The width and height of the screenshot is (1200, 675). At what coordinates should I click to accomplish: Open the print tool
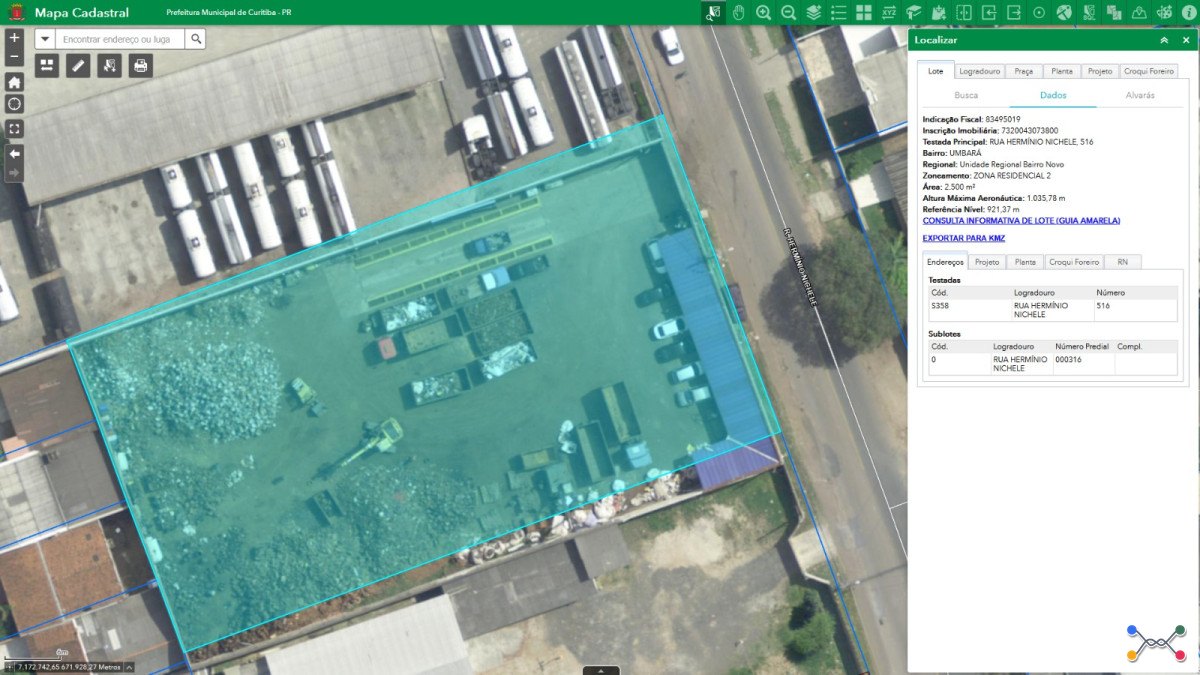tap(141, 66)
